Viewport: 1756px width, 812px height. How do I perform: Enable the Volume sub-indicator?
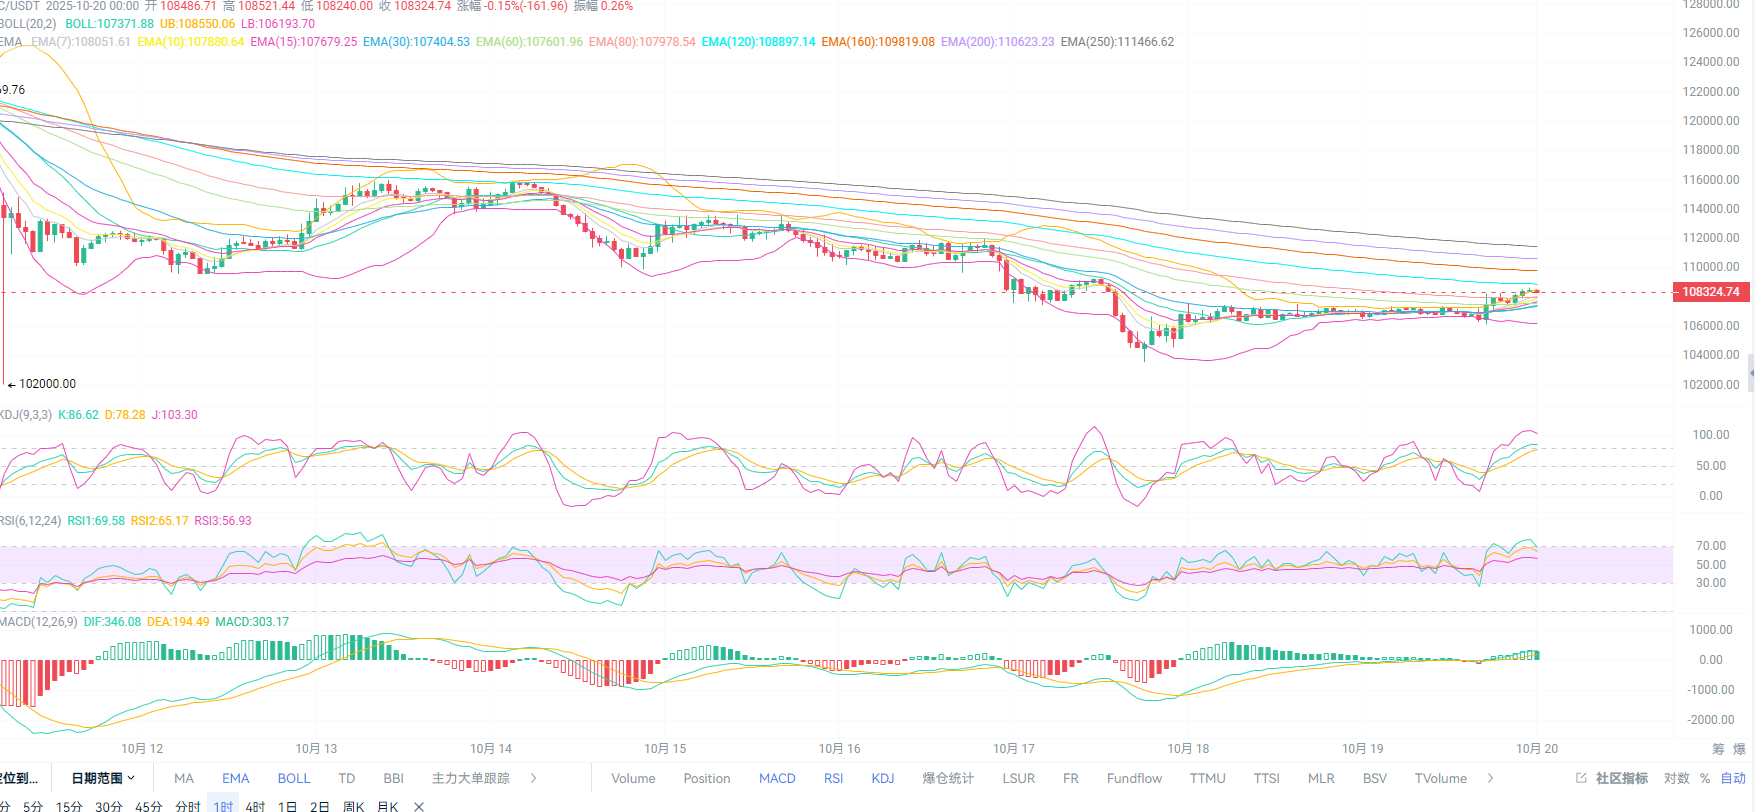[633, 778]
